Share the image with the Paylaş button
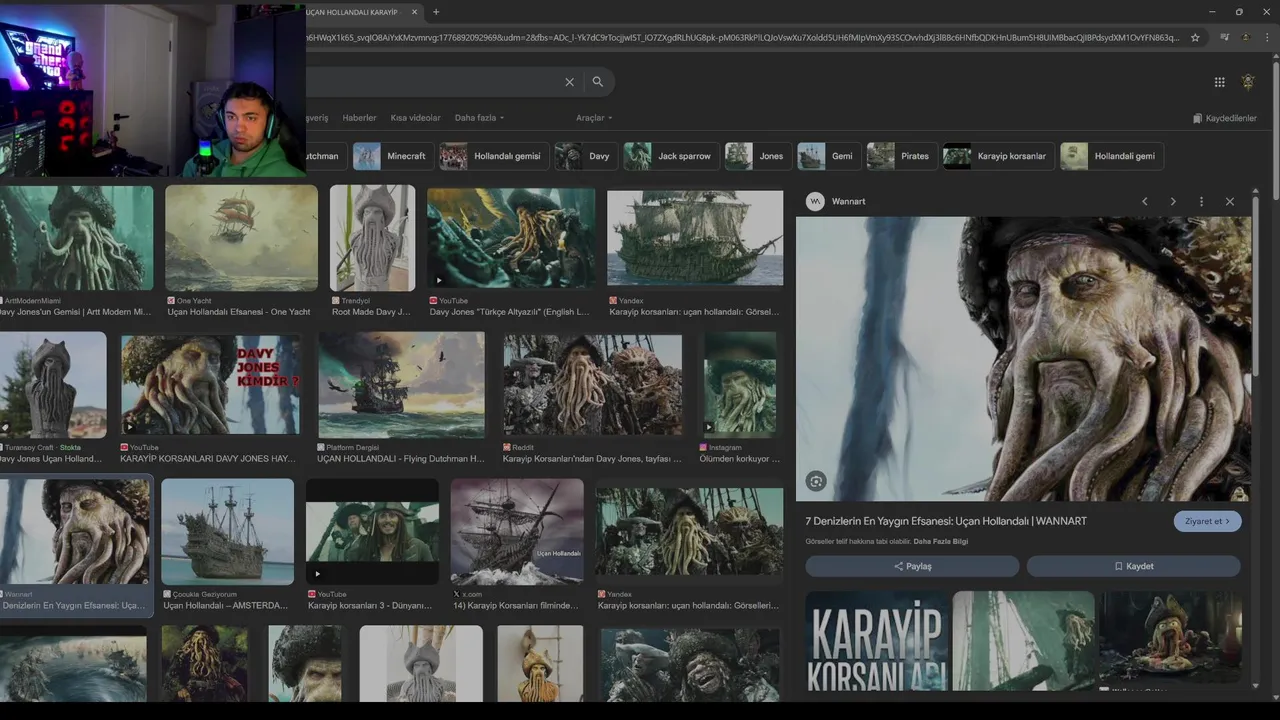1280x720 pixels. pyautogui.click(x=912, y=566)
